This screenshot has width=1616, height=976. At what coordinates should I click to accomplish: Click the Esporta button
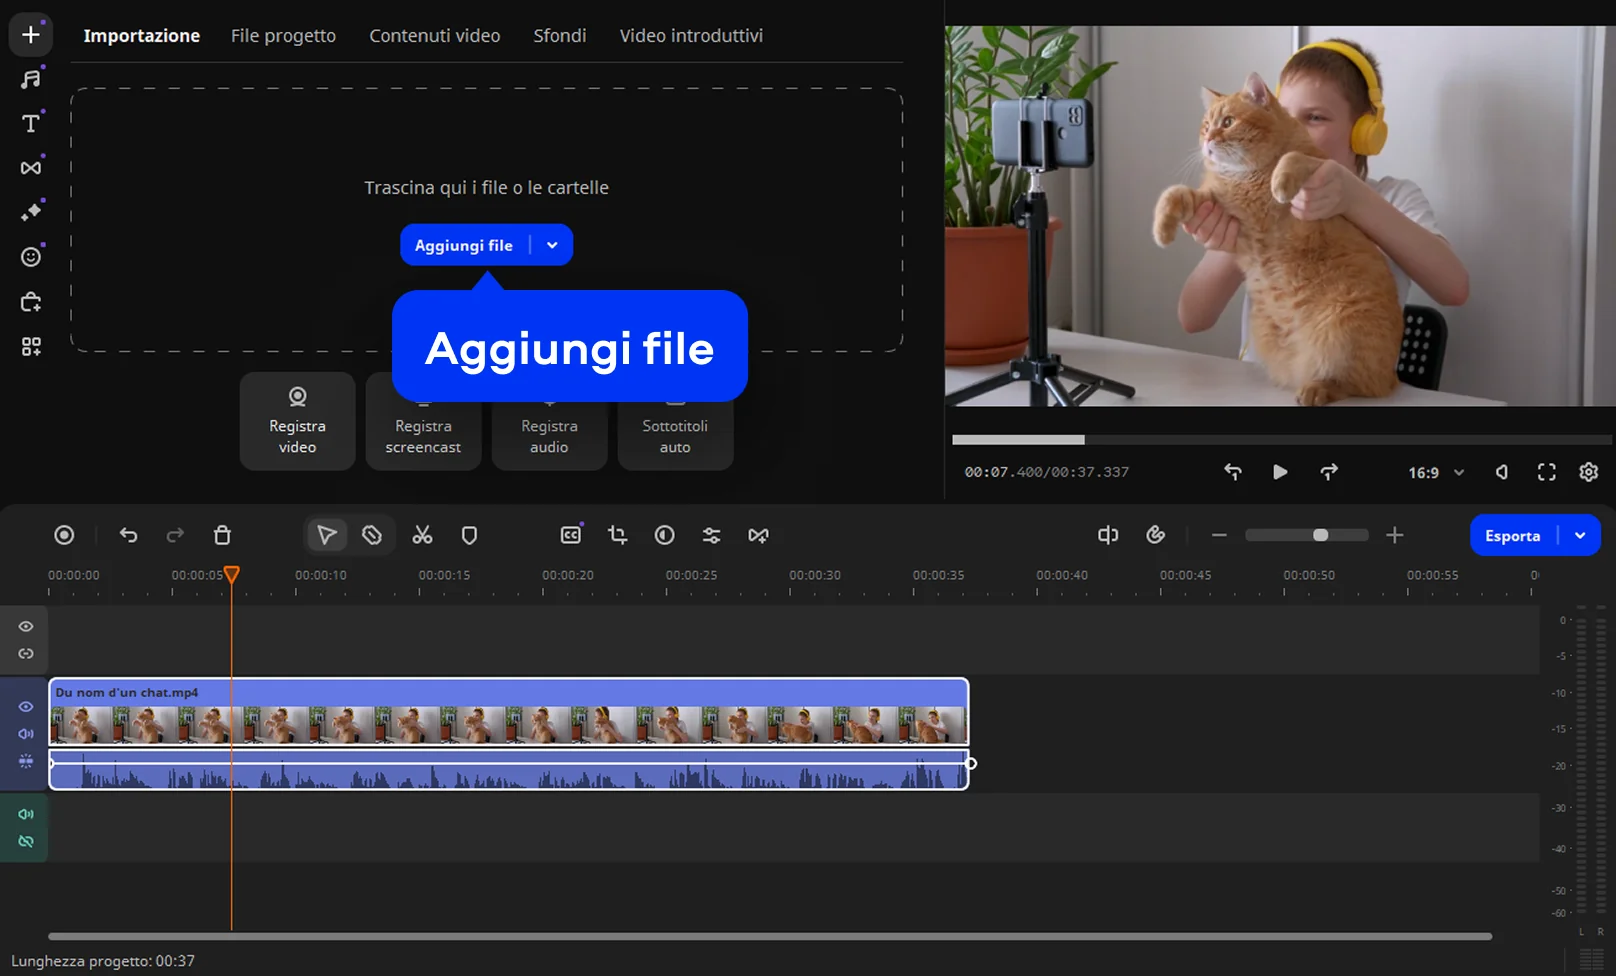(1512, 535)
